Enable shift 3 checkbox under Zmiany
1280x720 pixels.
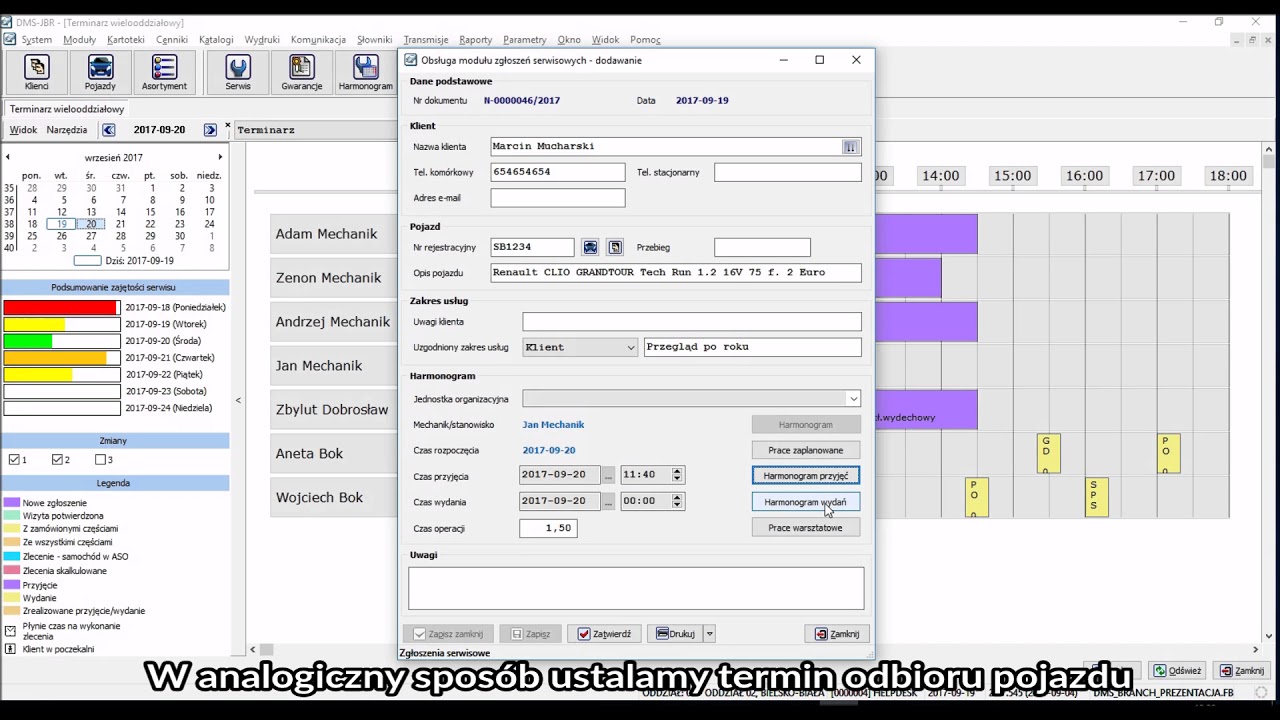coord(100,460)
